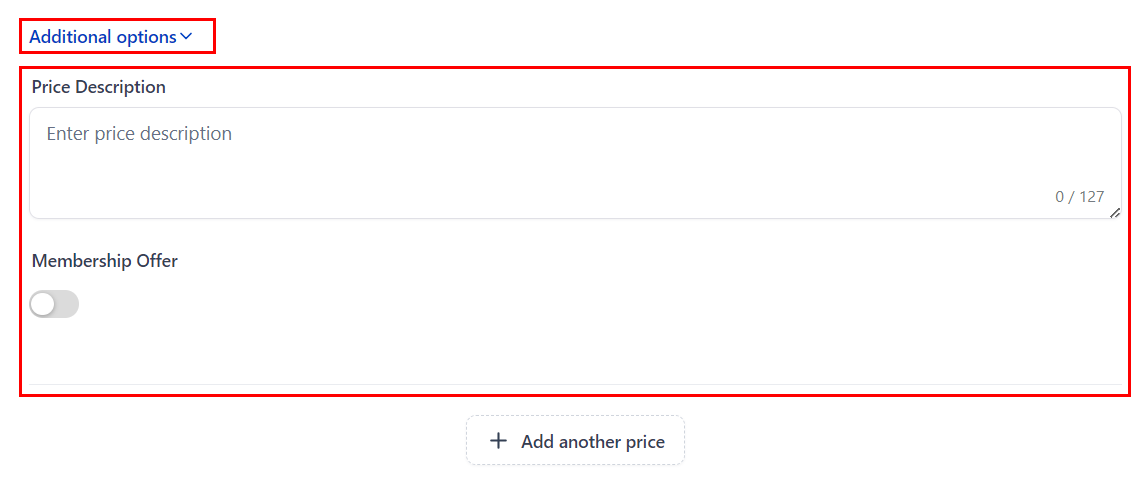Screen dimensions: 1148x486
Task: Click the Price Description field label
Action: pyautogui.click(x=99, y=87)
